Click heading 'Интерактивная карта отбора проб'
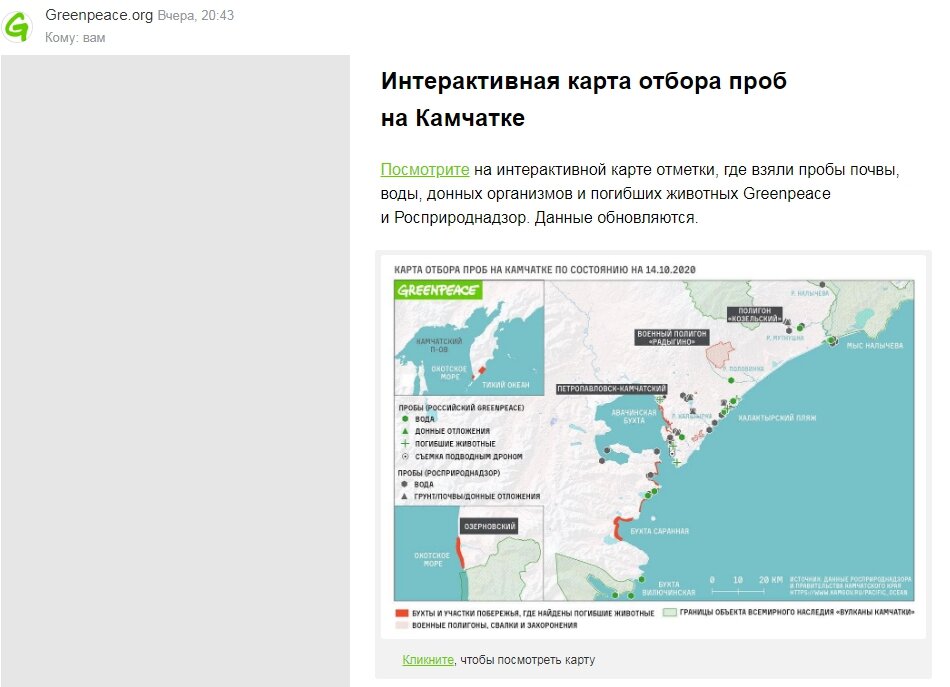This screenshot has height=687, width=950. [583, 81]
